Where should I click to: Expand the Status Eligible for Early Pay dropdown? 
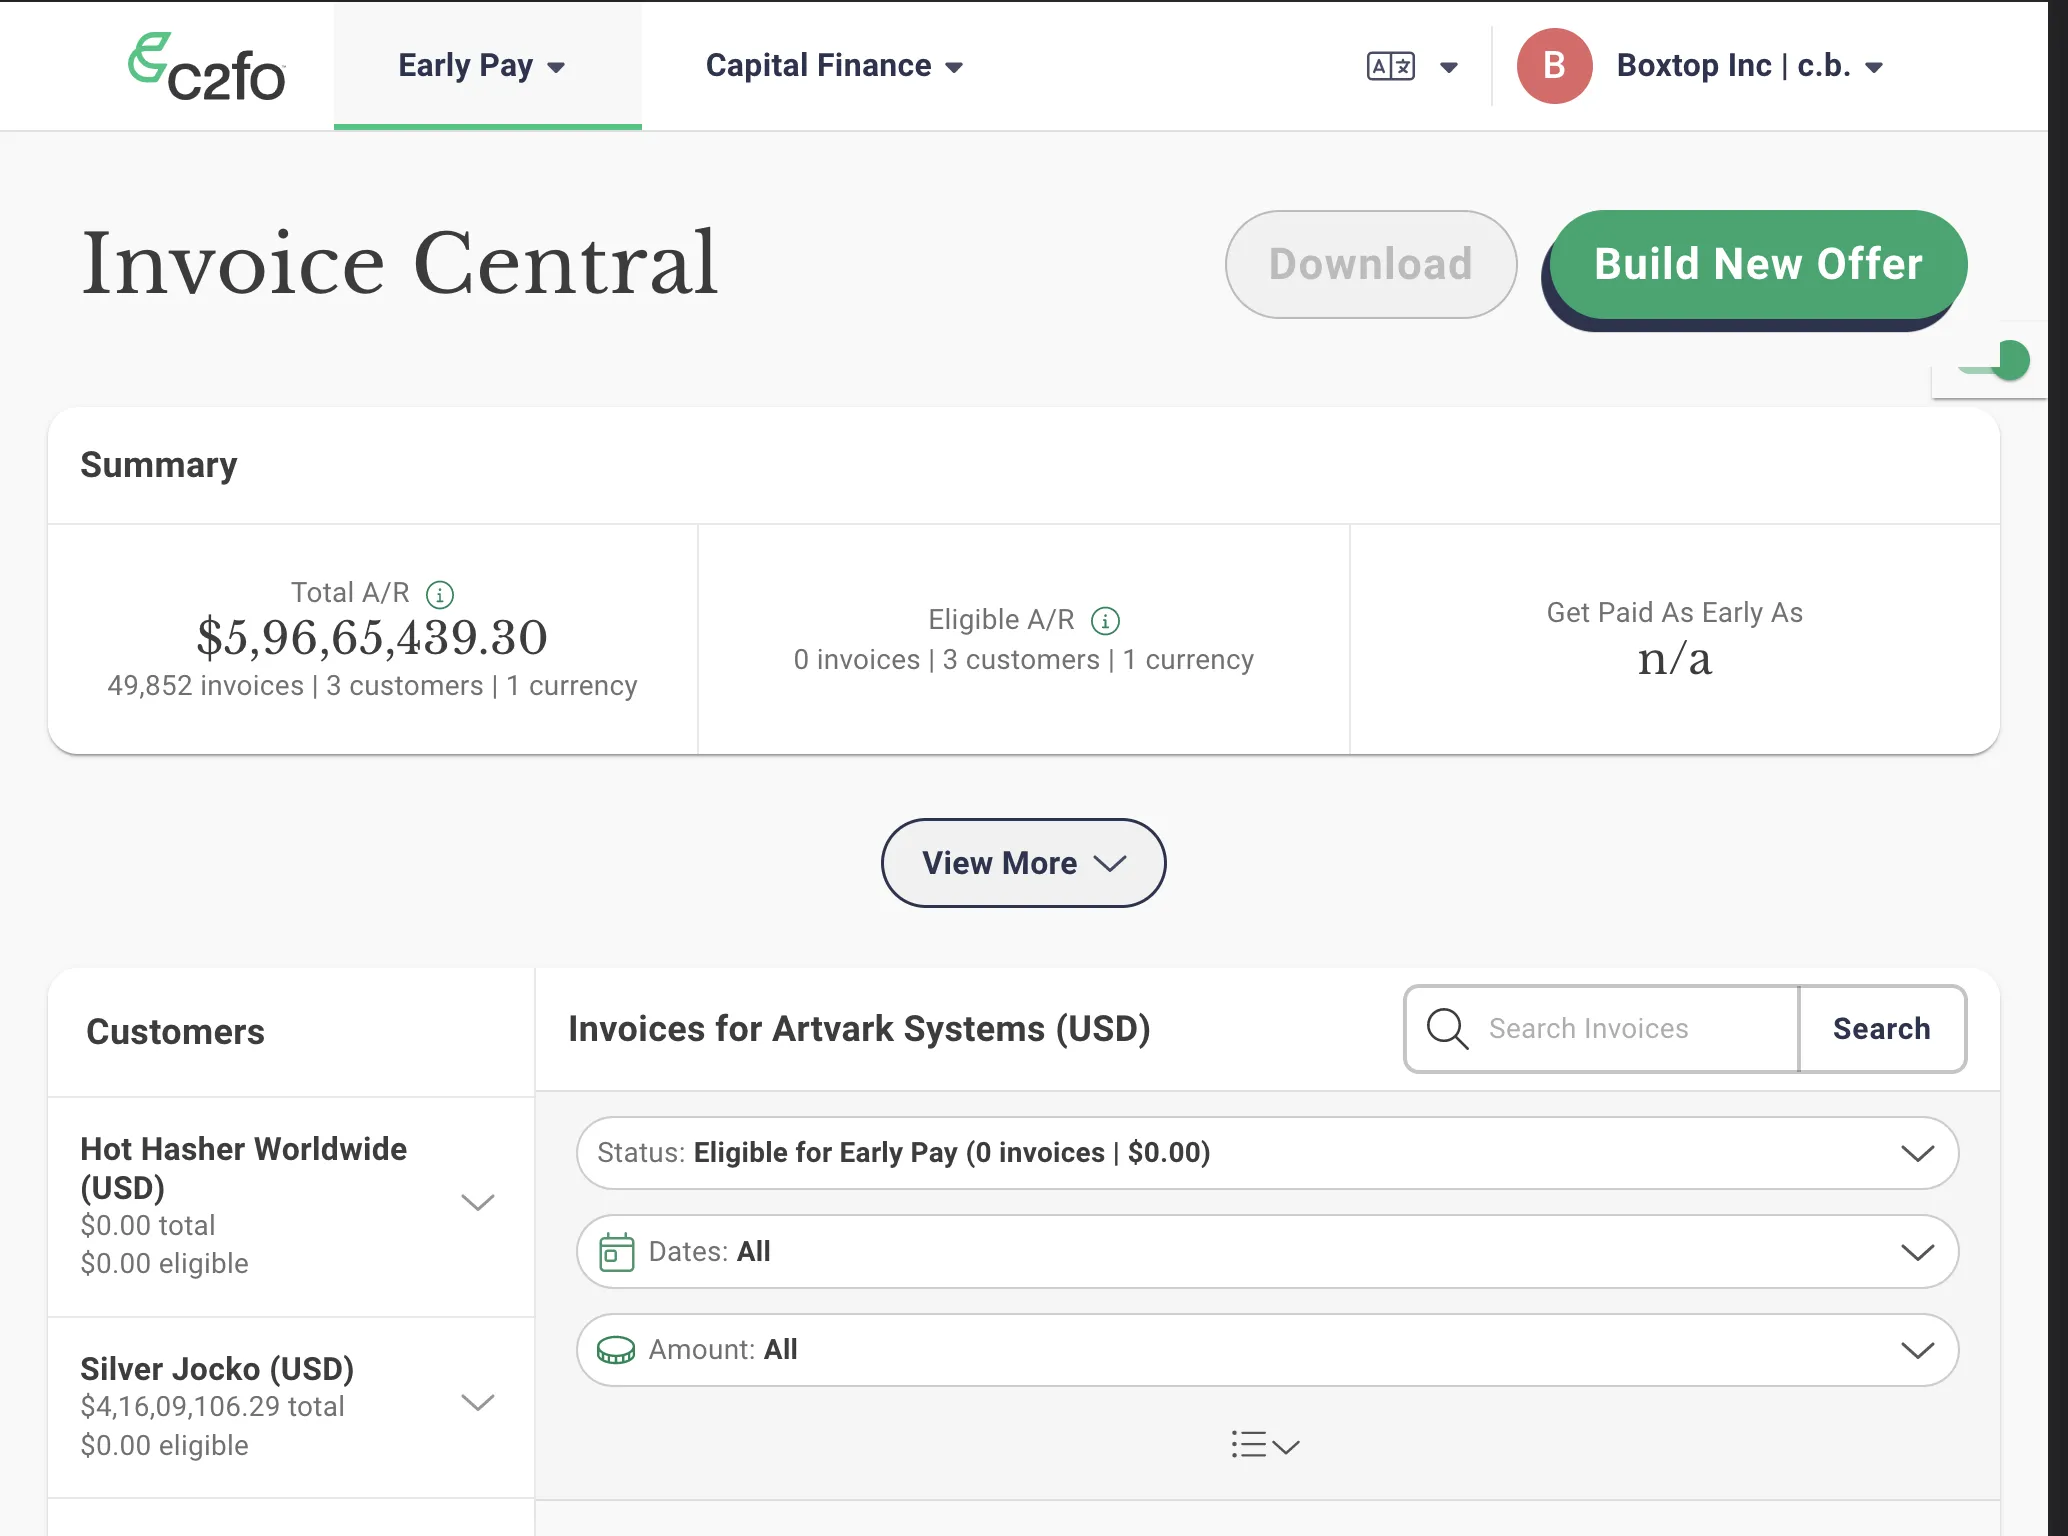click(1267, 1153)
